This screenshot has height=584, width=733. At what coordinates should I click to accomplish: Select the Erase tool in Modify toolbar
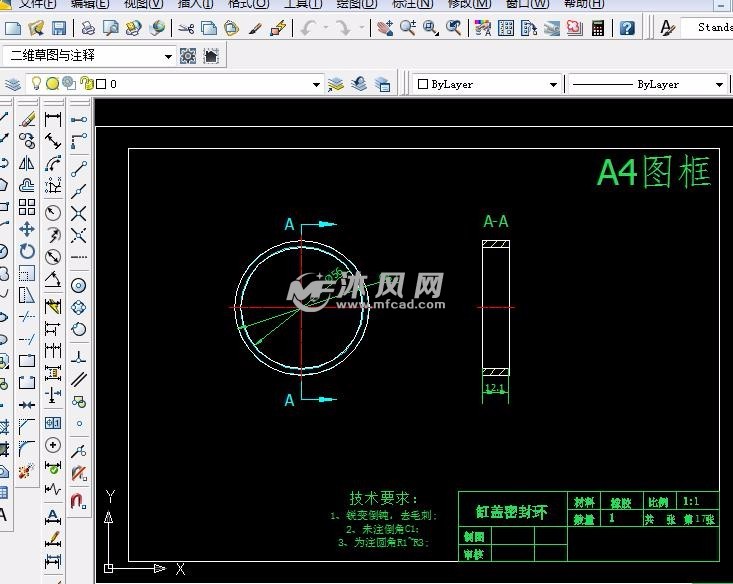coord(27,120)
